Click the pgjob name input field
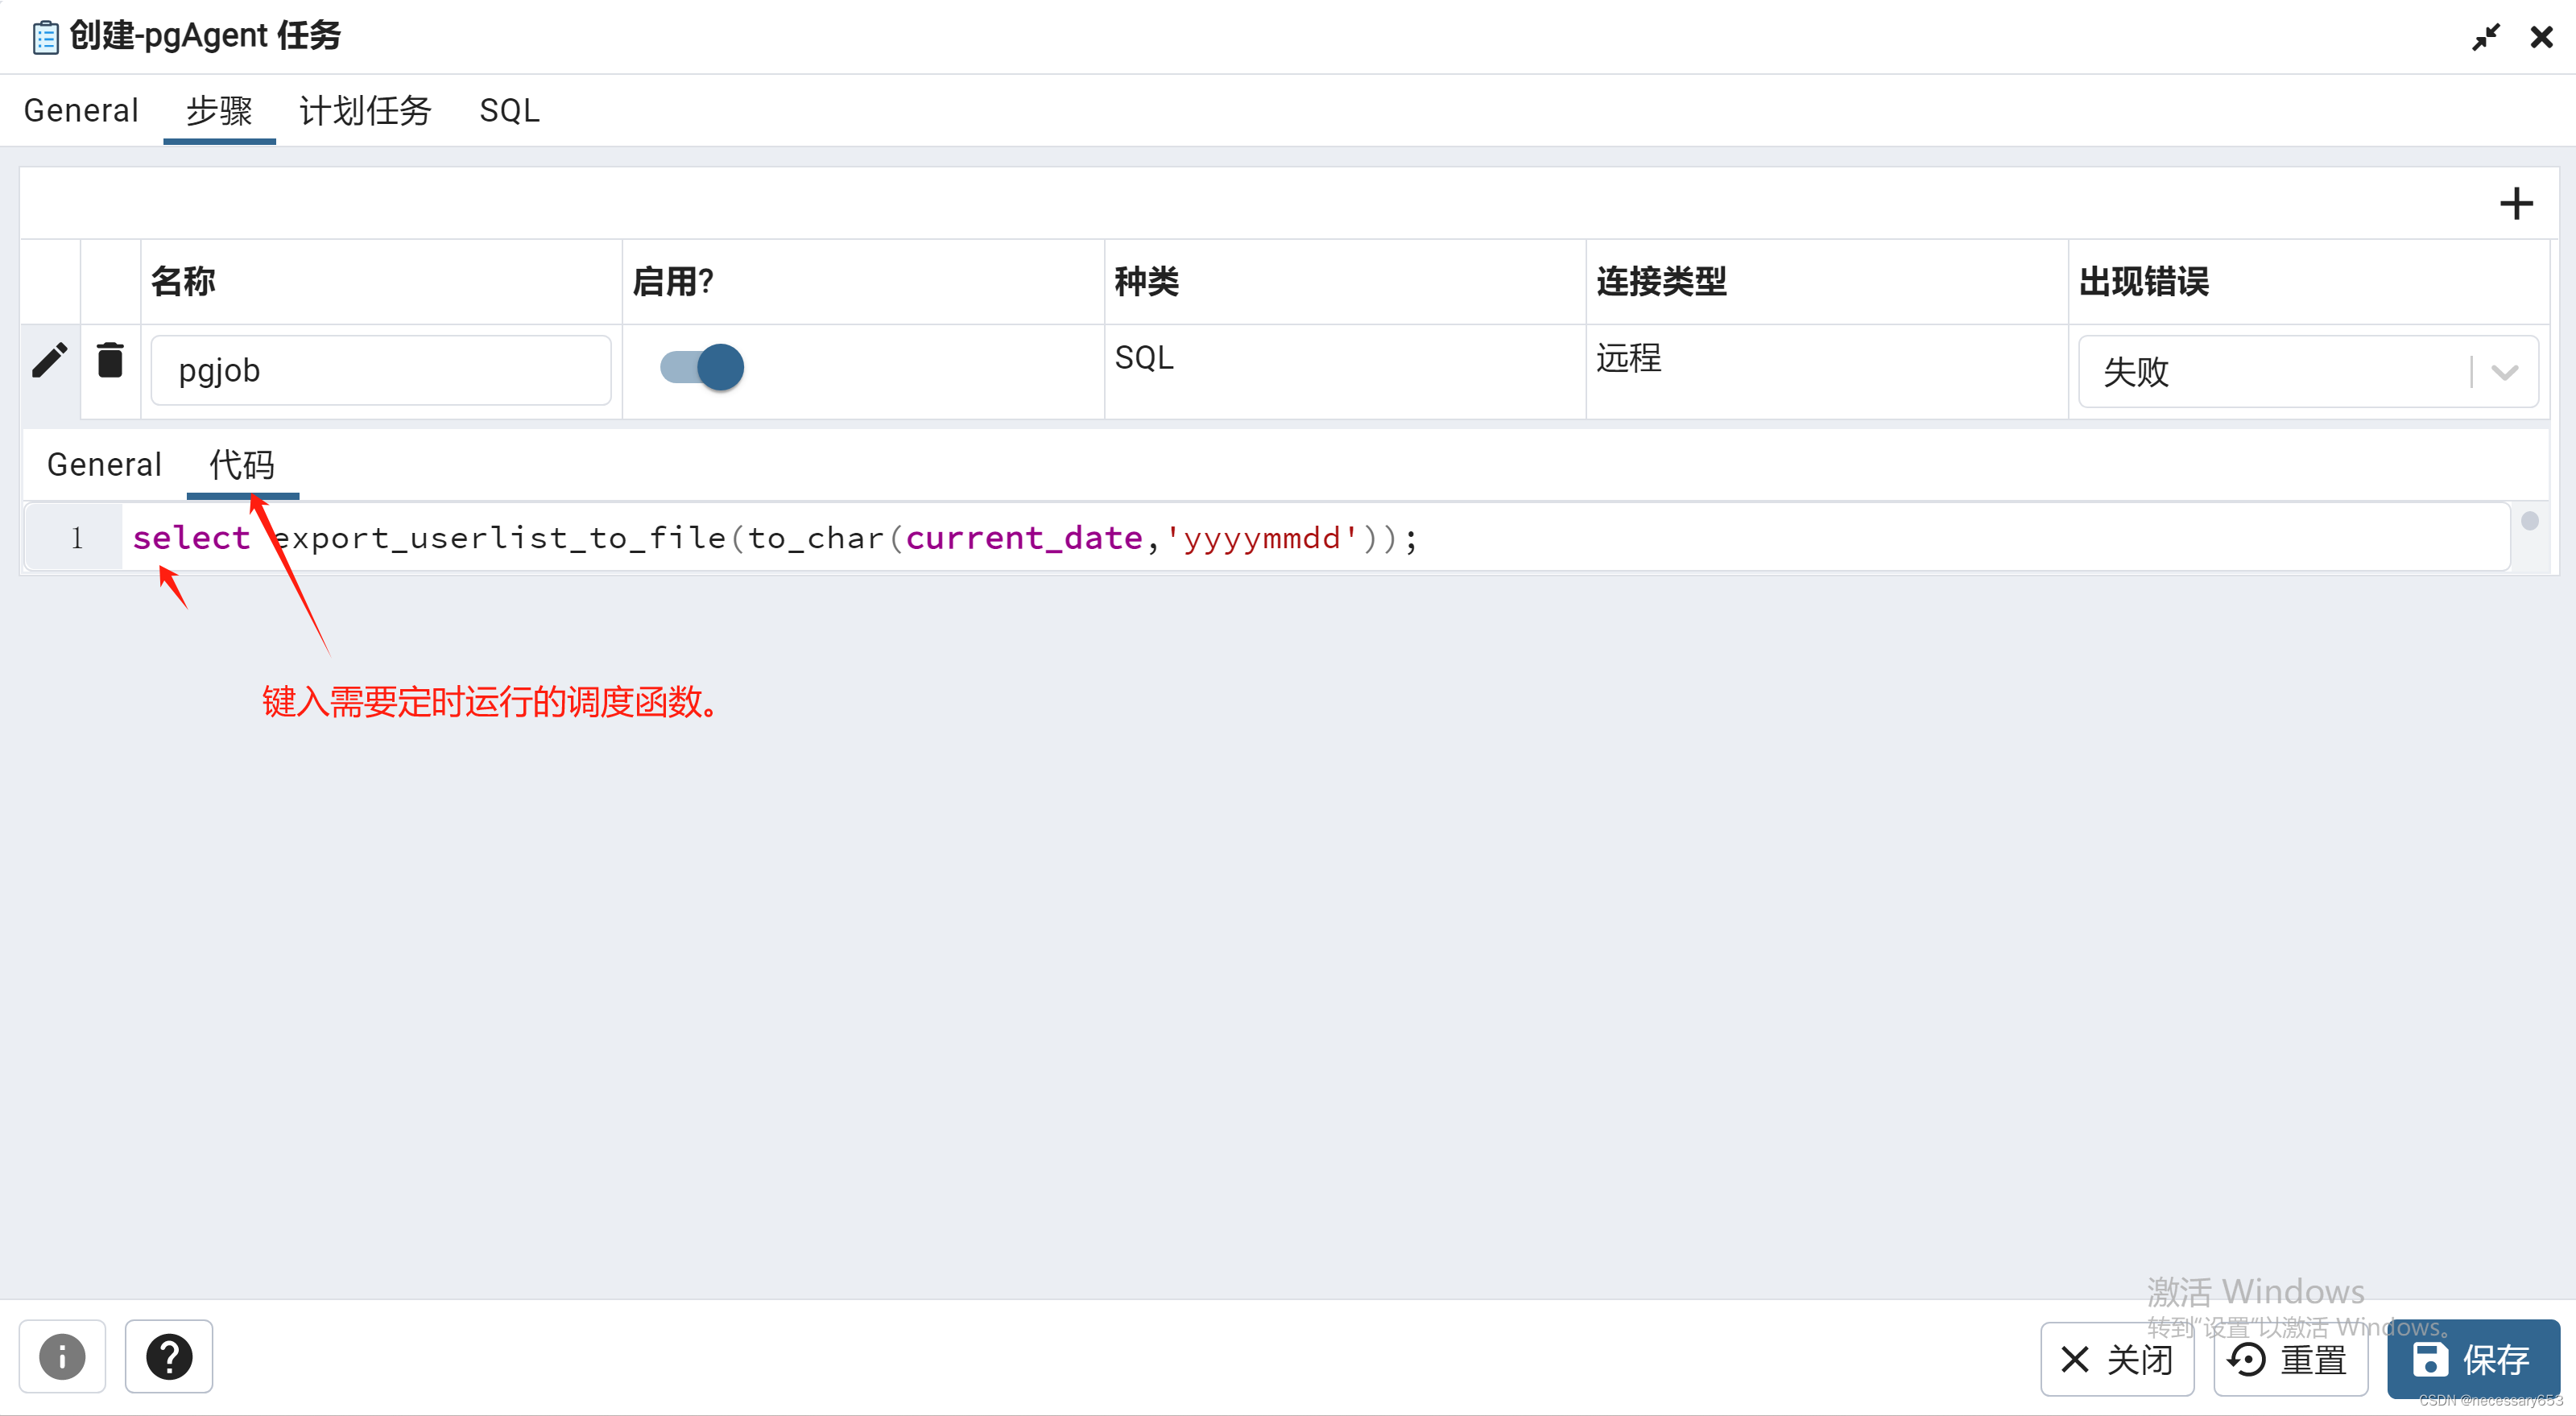Viewport: 2576px width, 1416px height. (x=380, y=371)
